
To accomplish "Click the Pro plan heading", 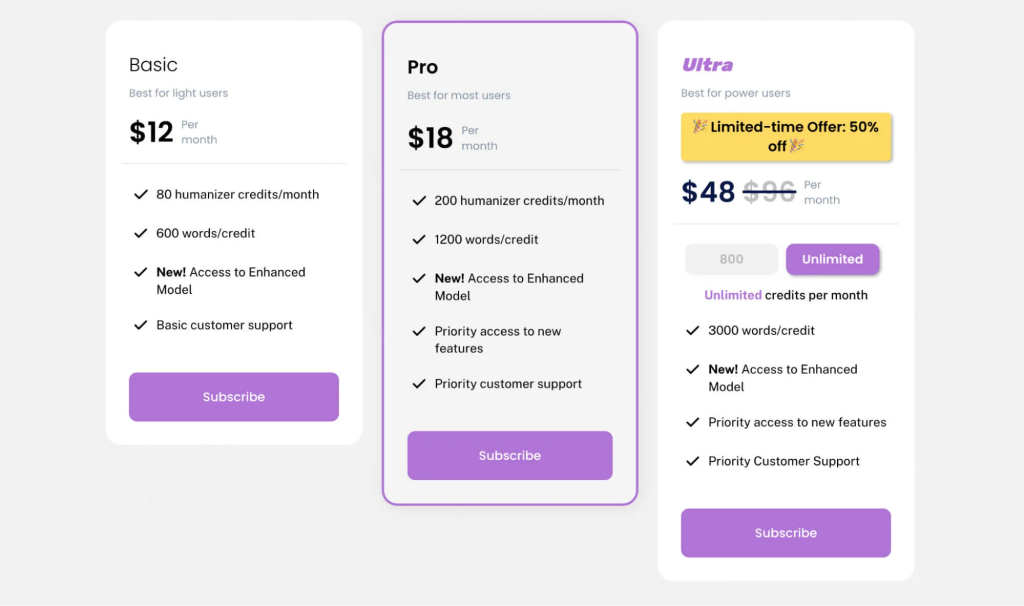I will 422,67.
